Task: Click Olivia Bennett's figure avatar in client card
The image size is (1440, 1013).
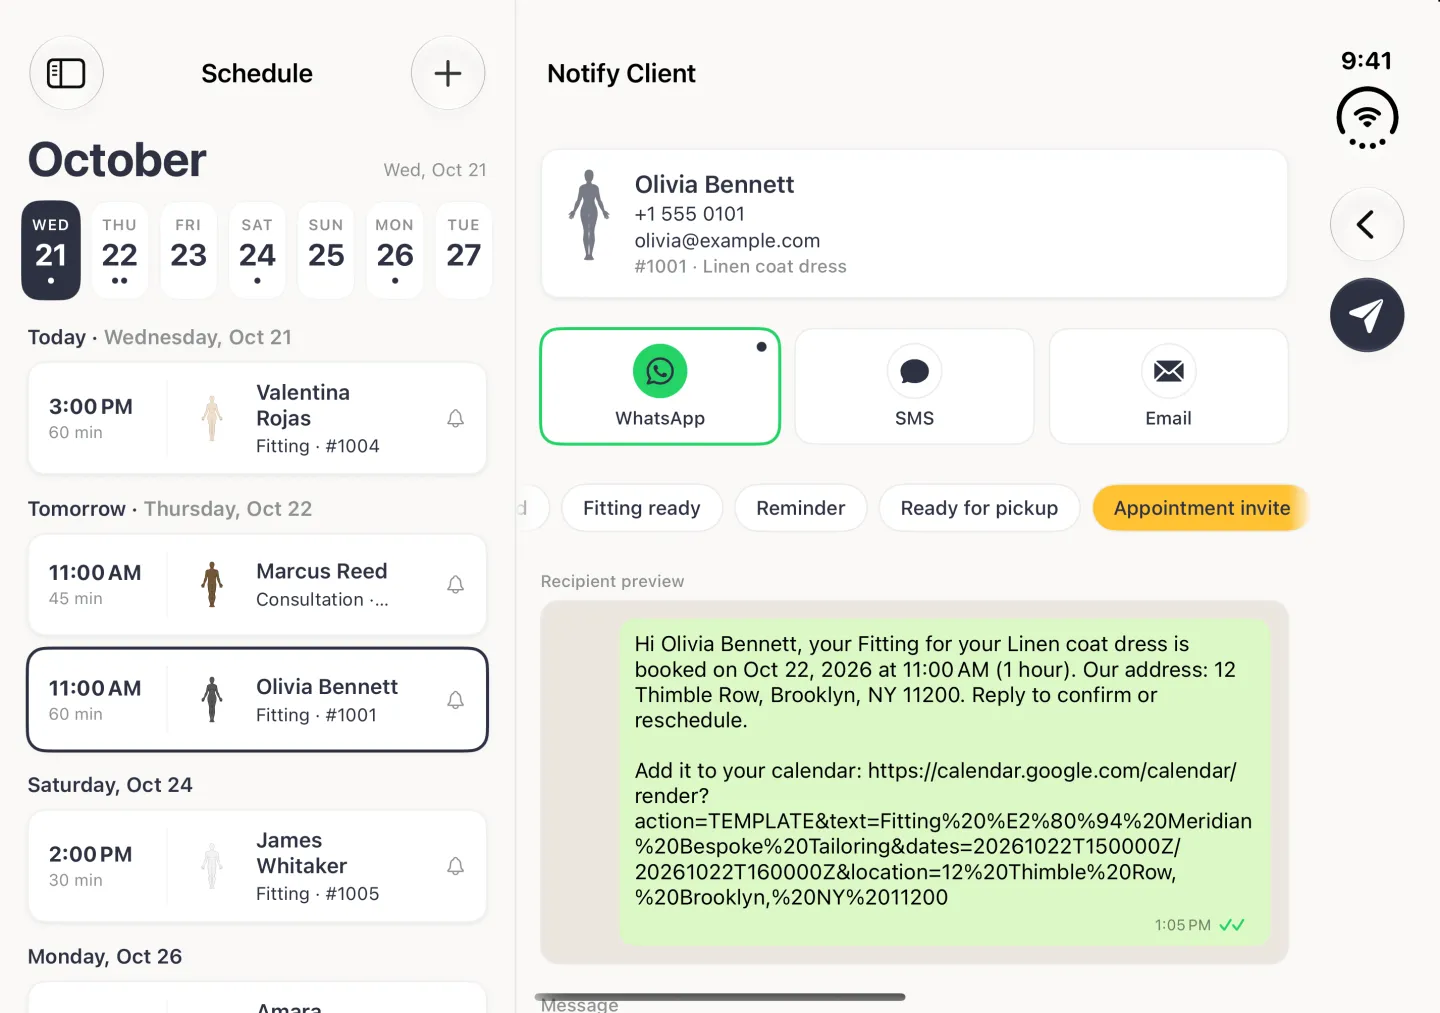Action: (x=589, y=215)
